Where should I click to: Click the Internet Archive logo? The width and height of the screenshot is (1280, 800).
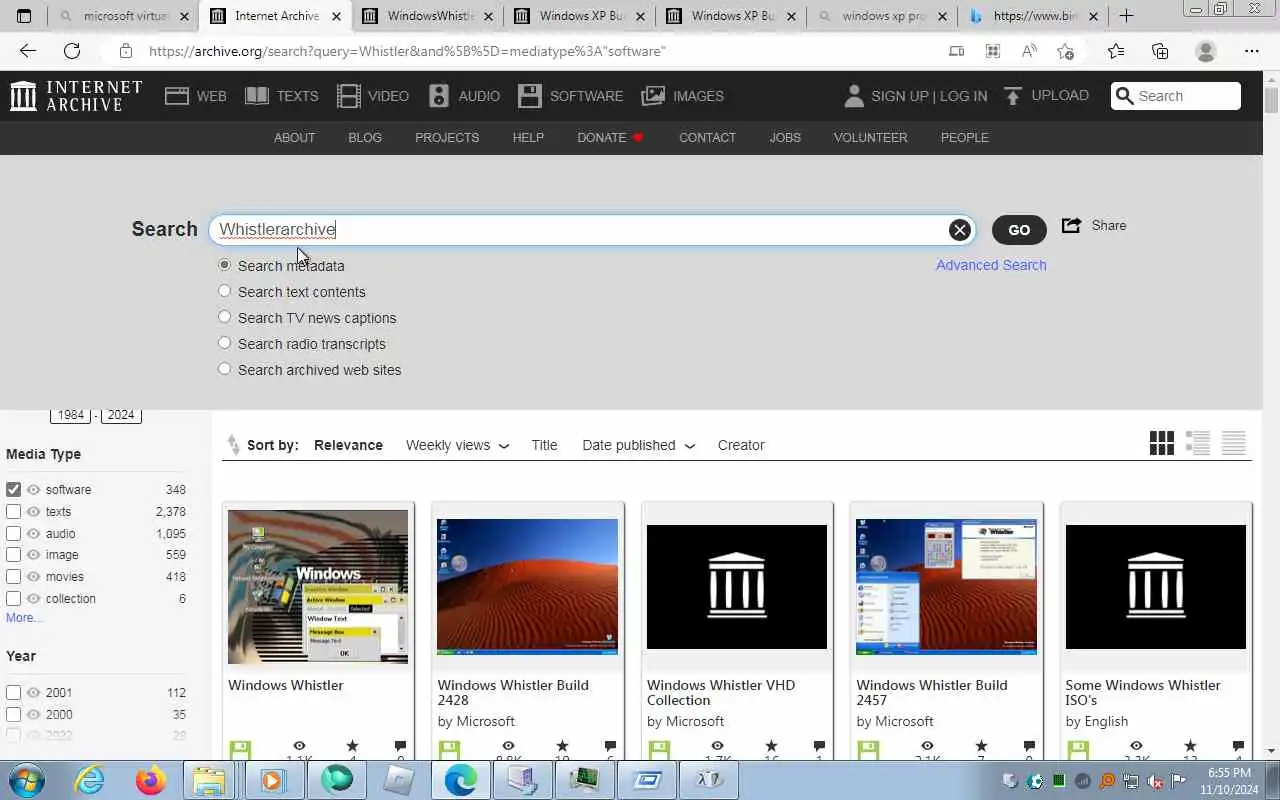[x=76, y=96]
